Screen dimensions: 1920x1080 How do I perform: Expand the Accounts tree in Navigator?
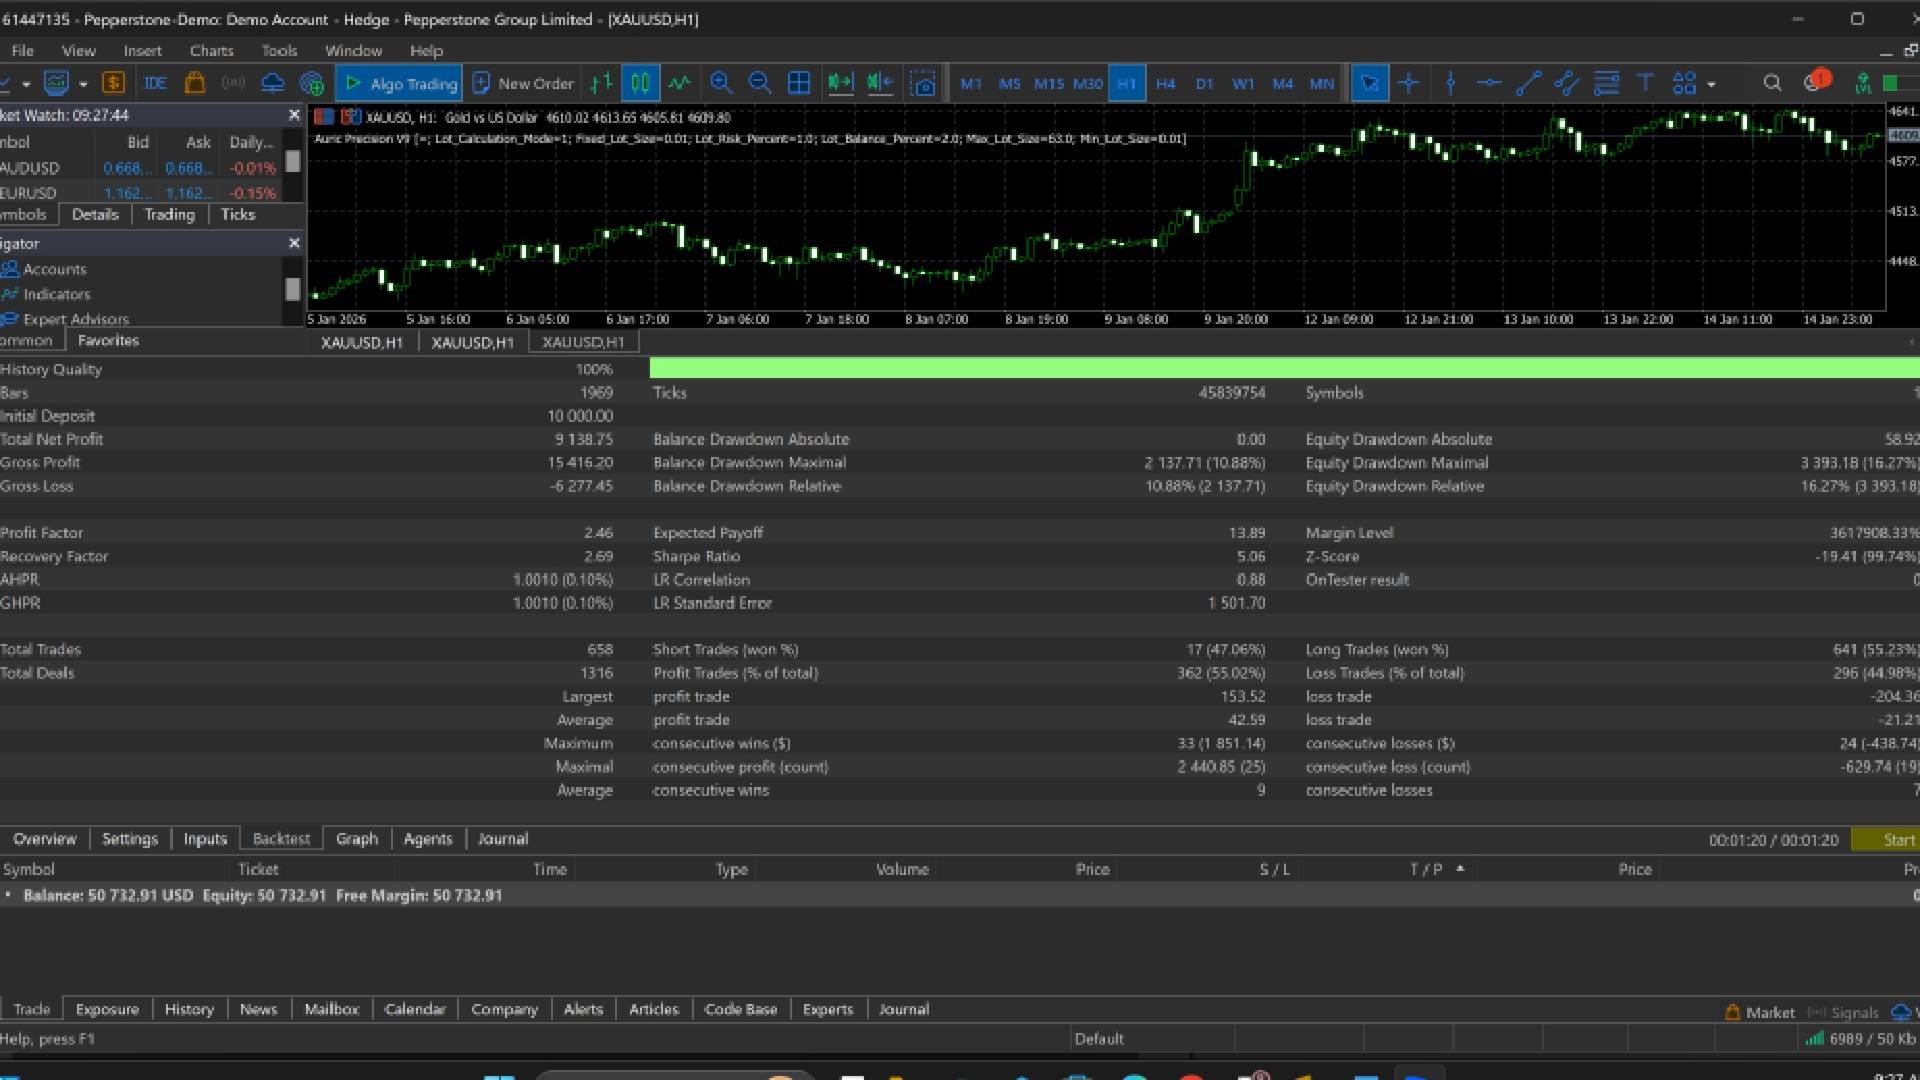pos(54,270)
